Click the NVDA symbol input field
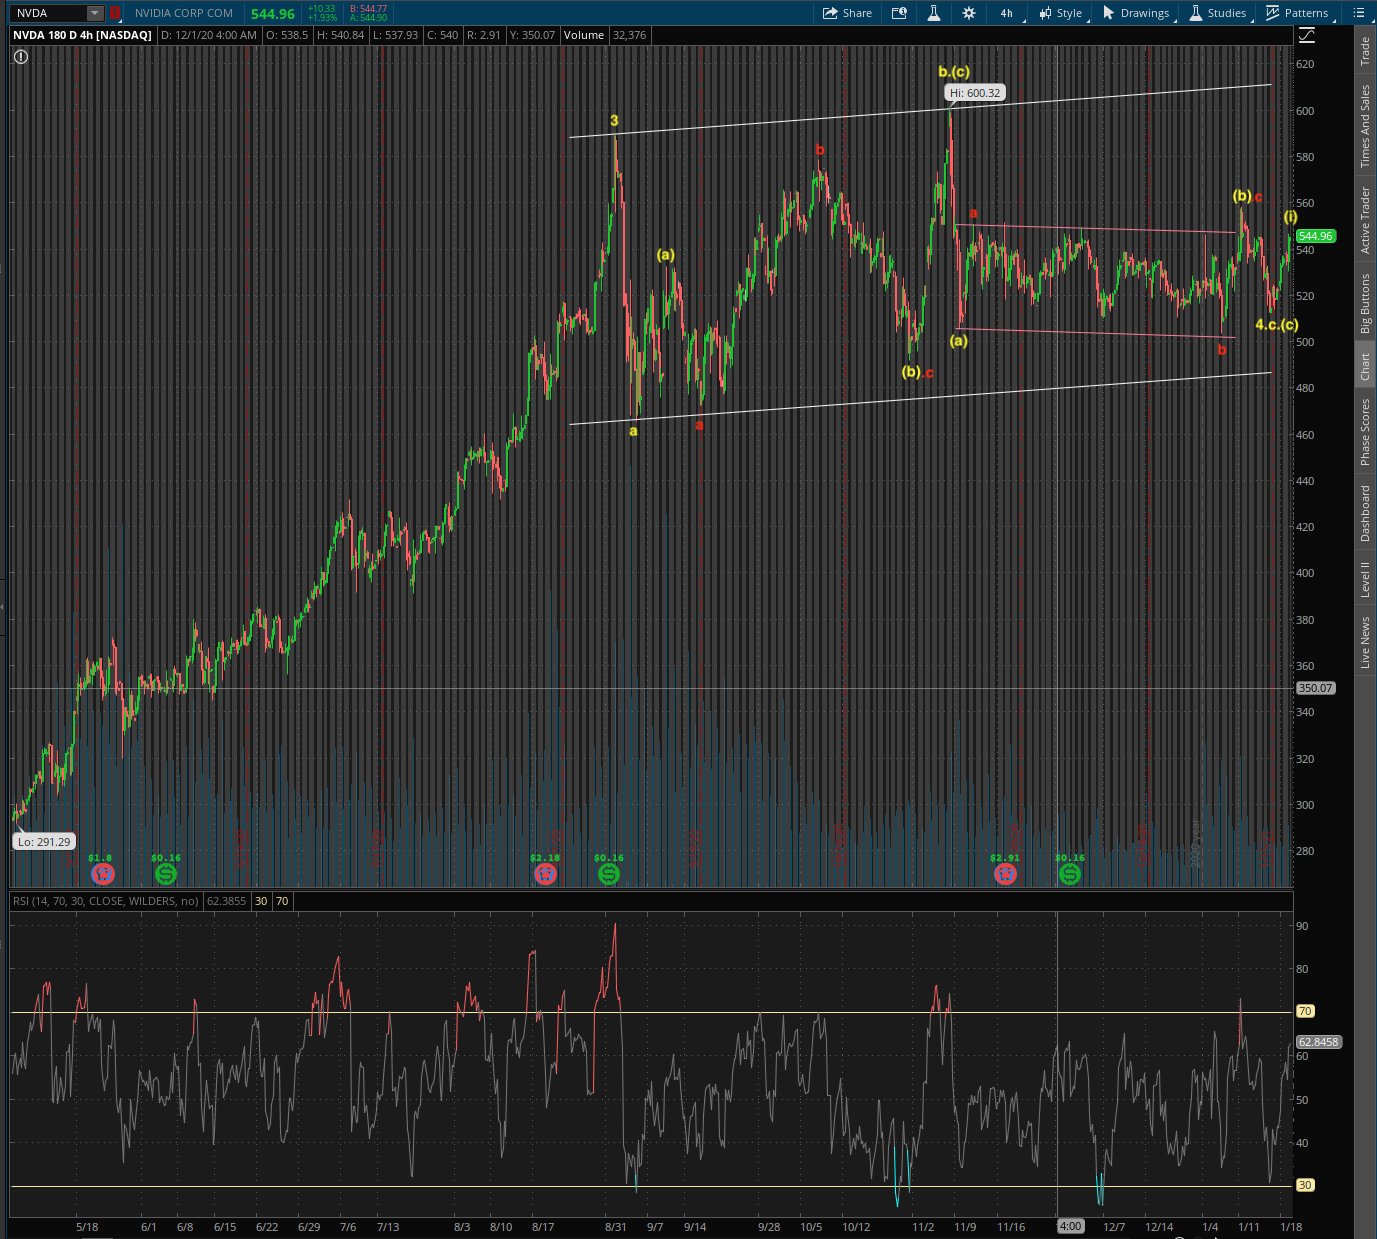The image size is (1377, 1239). (49, 13)
